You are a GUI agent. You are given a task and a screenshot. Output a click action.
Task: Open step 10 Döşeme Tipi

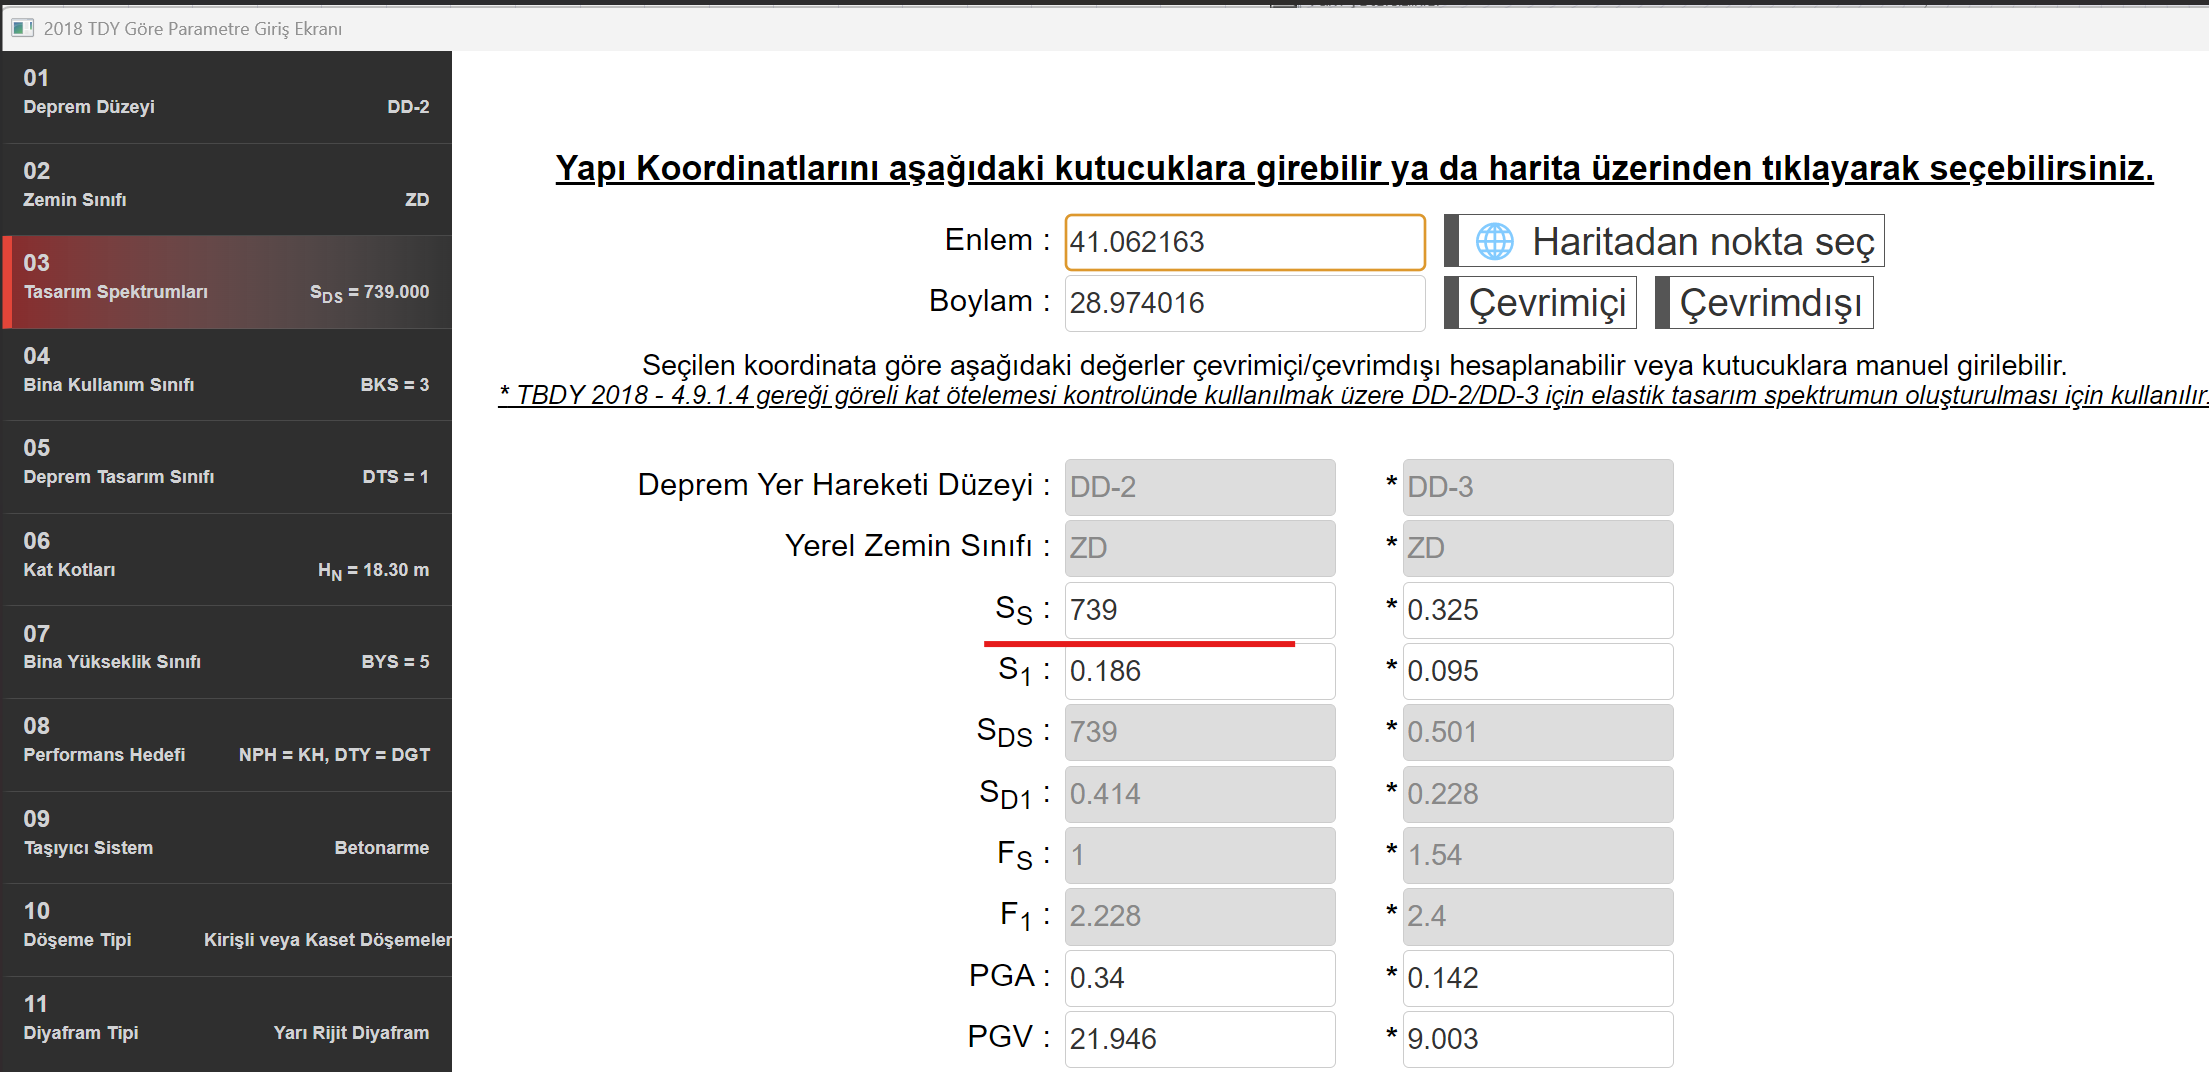(227, 930)
